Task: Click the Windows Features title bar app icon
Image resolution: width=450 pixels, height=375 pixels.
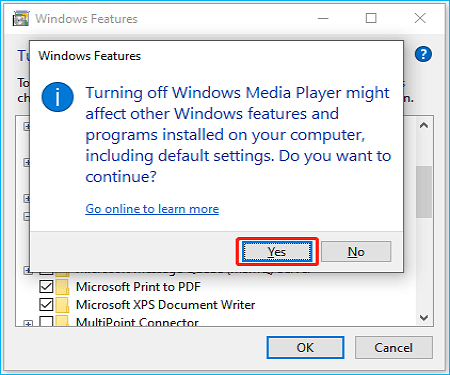Action: 21,18
